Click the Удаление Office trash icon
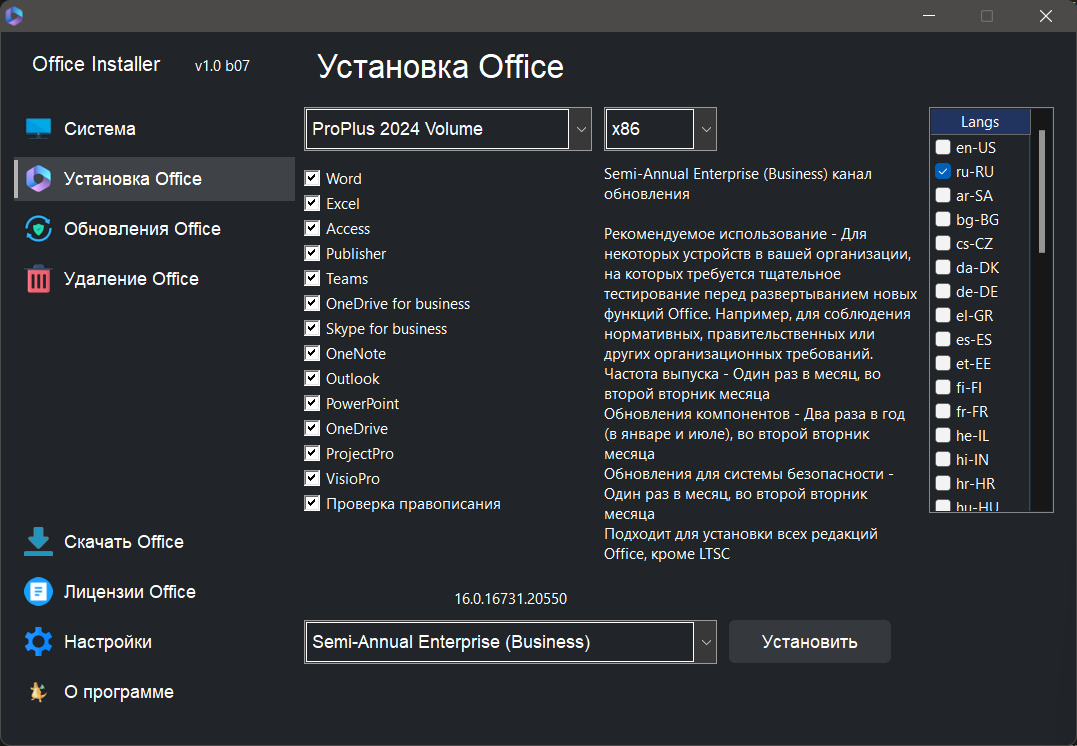 37,278
